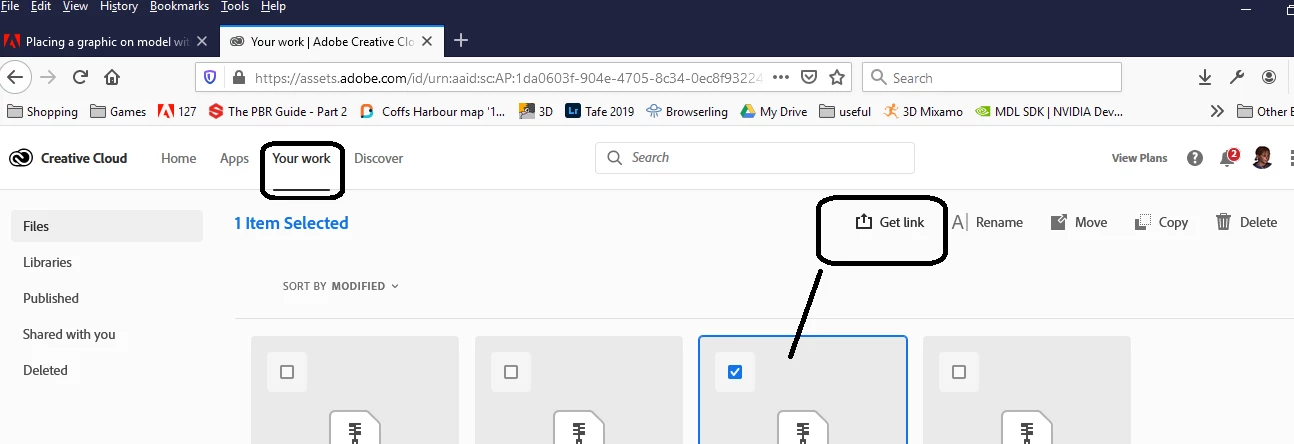Open the 'Coffs Harbour map' bookmark

coord(433,111)
